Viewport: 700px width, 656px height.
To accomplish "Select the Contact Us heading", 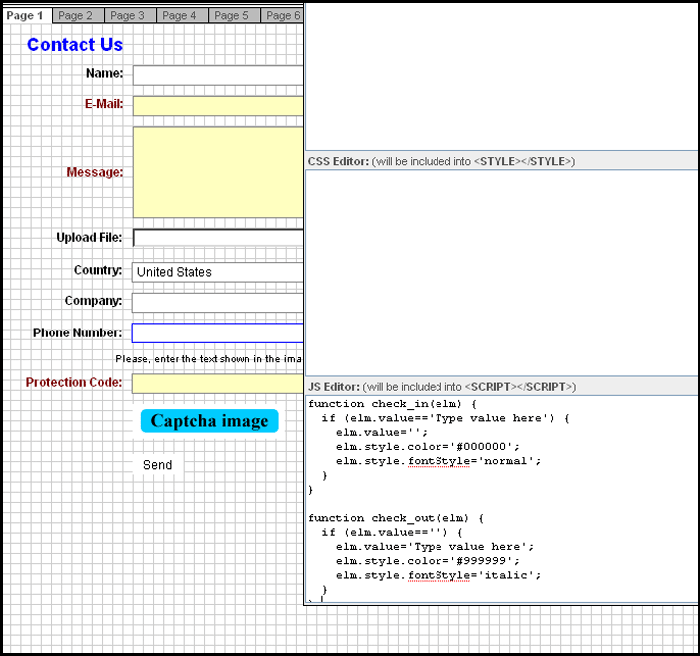I will pyautogui.click(x=75, y=45).
